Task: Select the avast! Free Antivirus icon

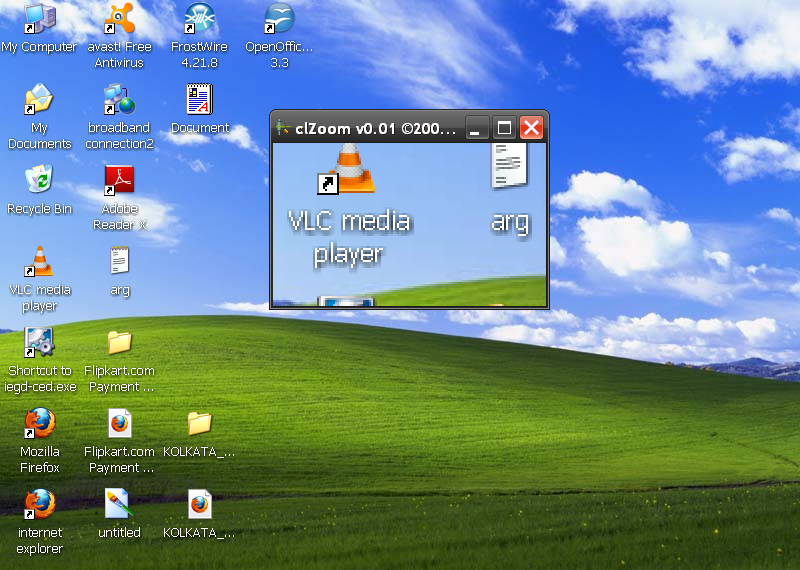Action: pyautogui.click(x=119, y=18)
